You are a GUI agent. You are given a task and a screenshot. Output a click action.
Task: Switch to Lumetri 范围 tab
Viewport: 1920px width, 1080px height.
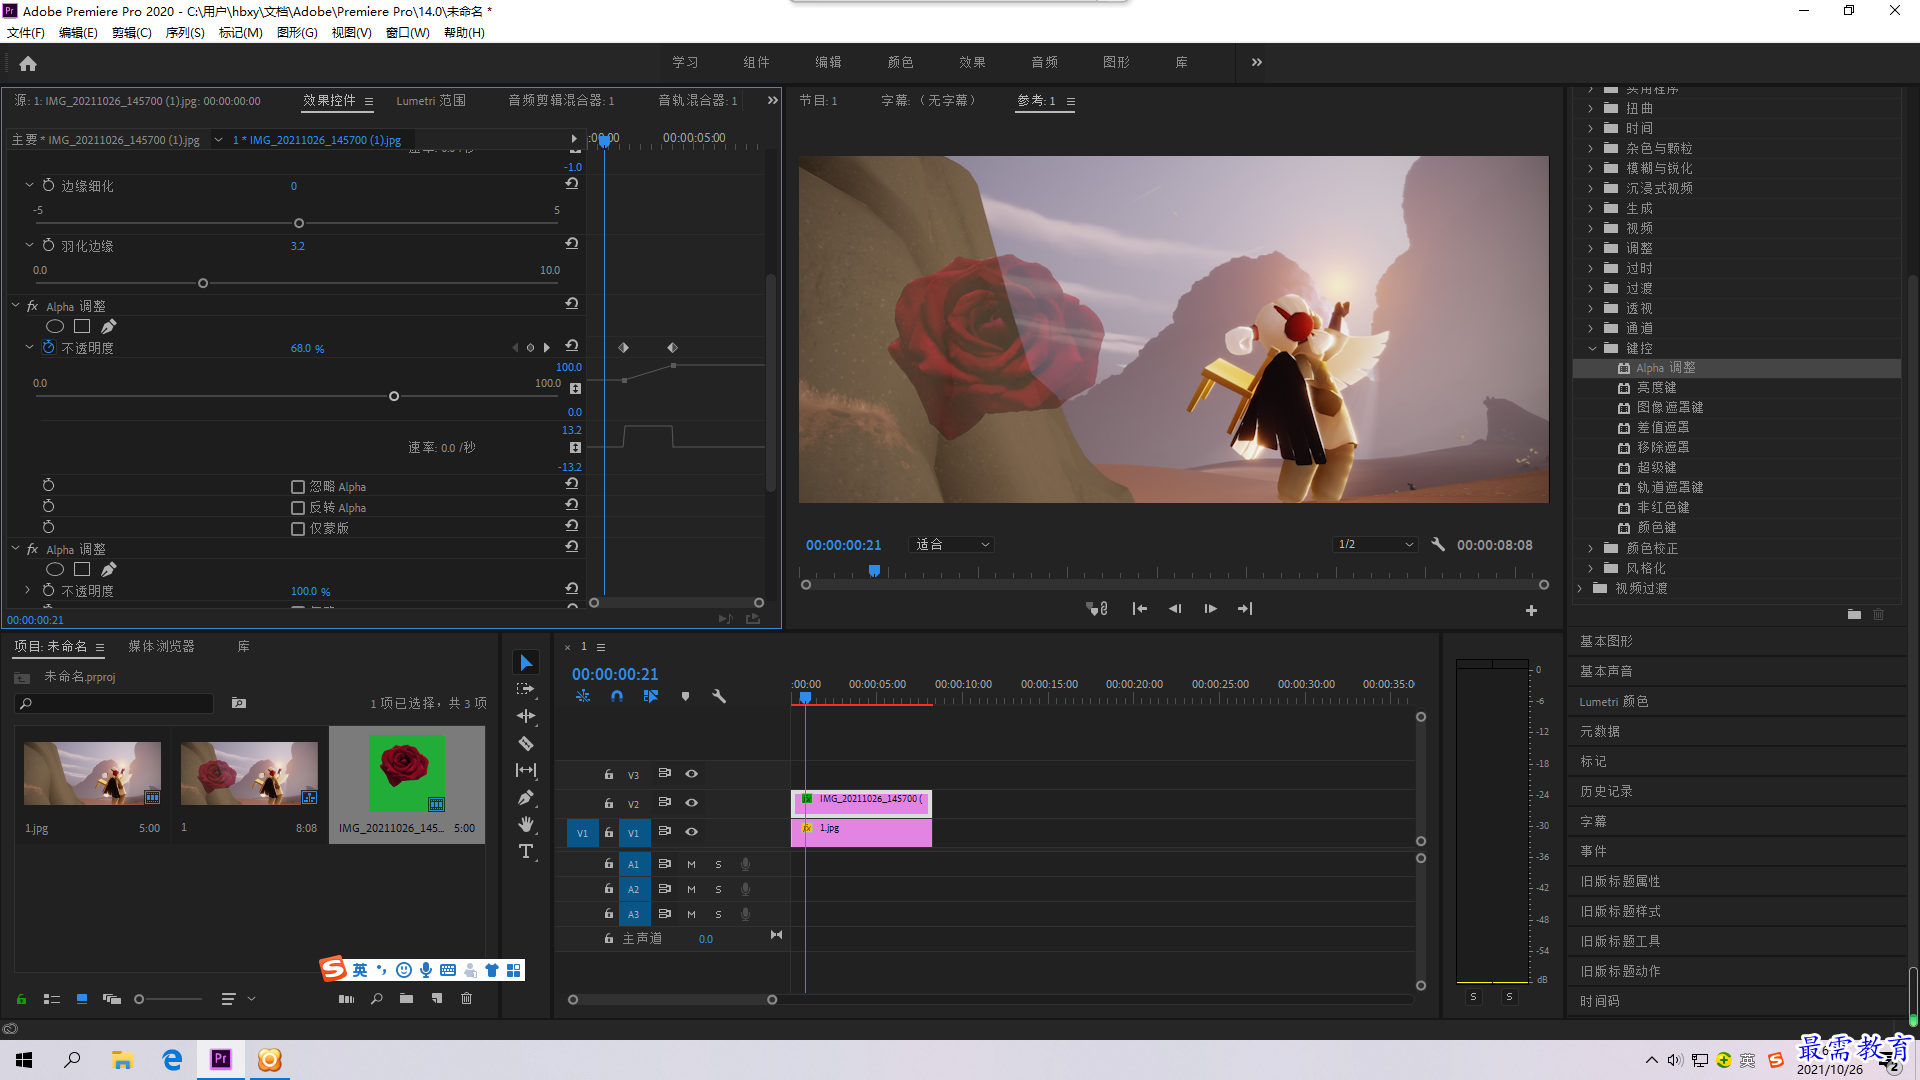(431, 100)
